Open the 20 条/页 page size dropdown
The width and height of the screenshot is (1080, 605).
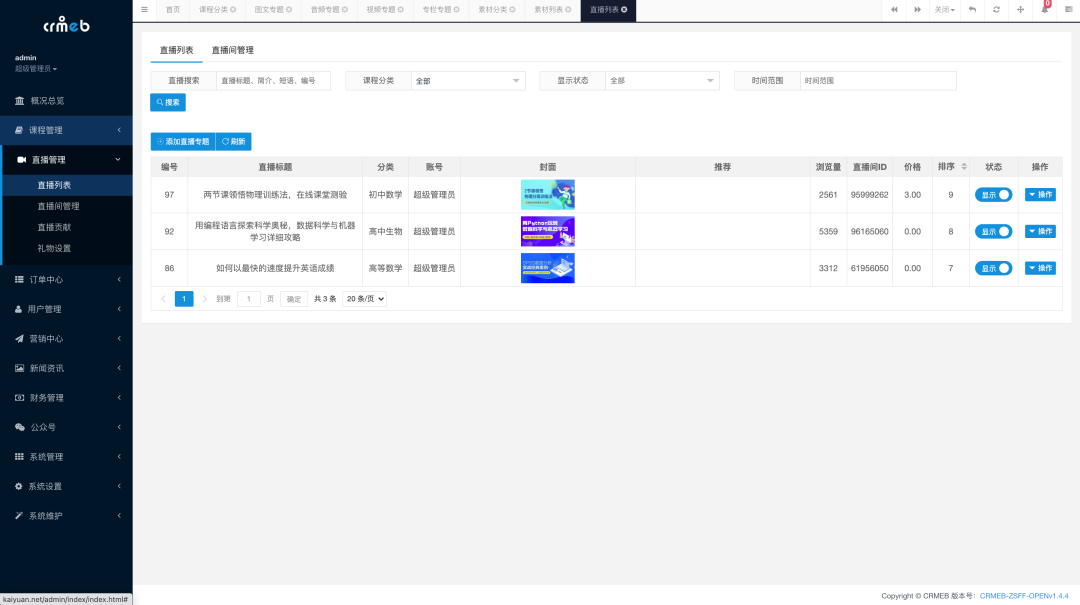(364, 299)
